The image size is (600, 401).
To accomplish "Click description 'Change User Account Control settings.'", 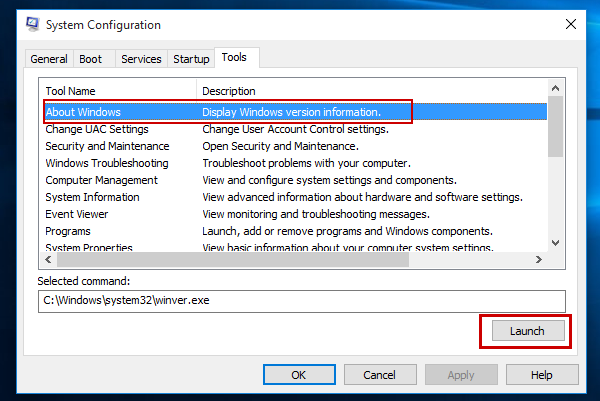I will 295,129.
